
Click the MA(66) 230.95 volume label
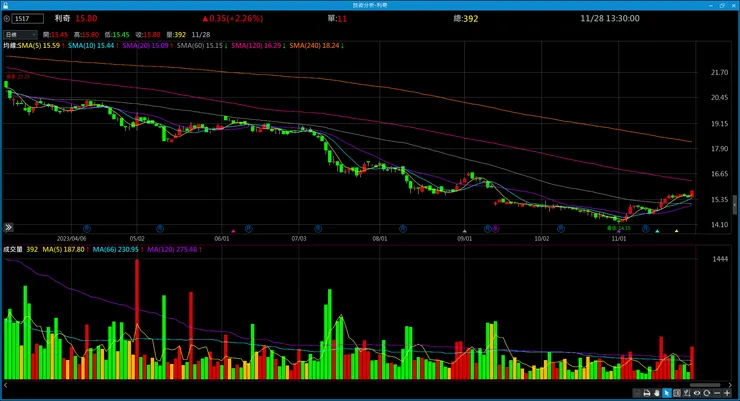click(x=116, y=250)
